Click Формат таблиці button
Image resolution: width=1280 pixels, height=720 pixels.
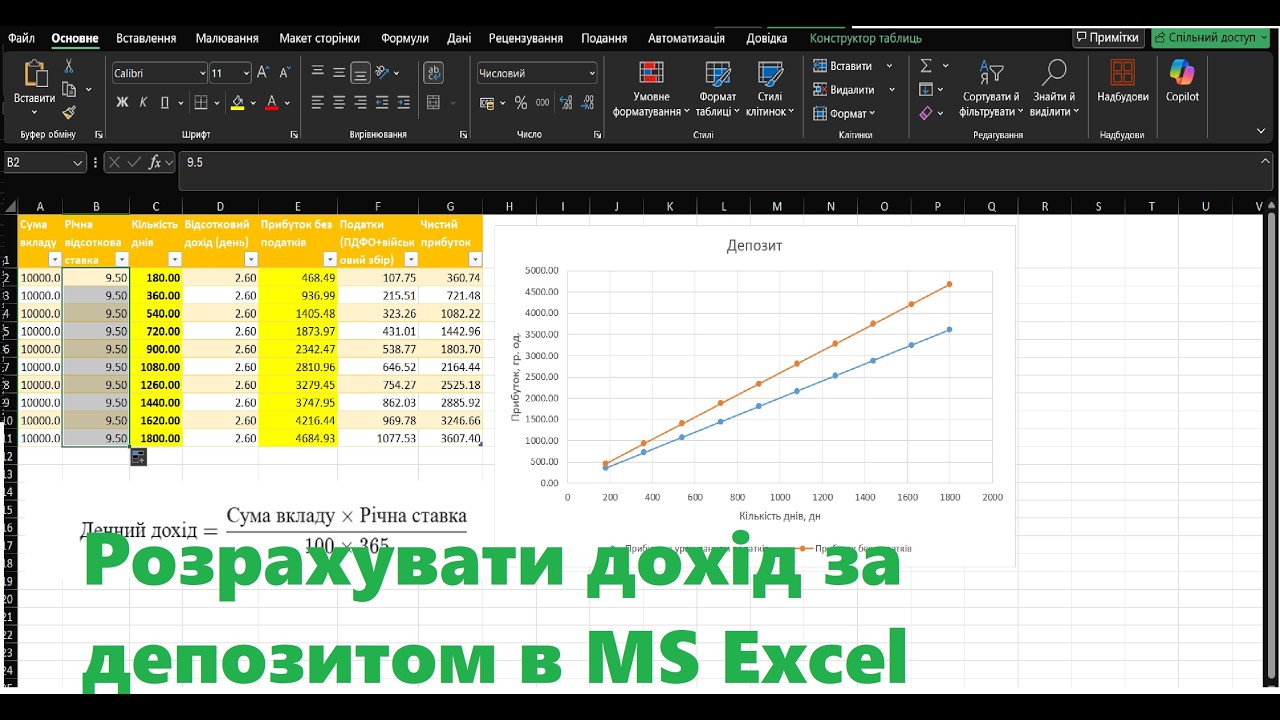[x=717, y=88]
